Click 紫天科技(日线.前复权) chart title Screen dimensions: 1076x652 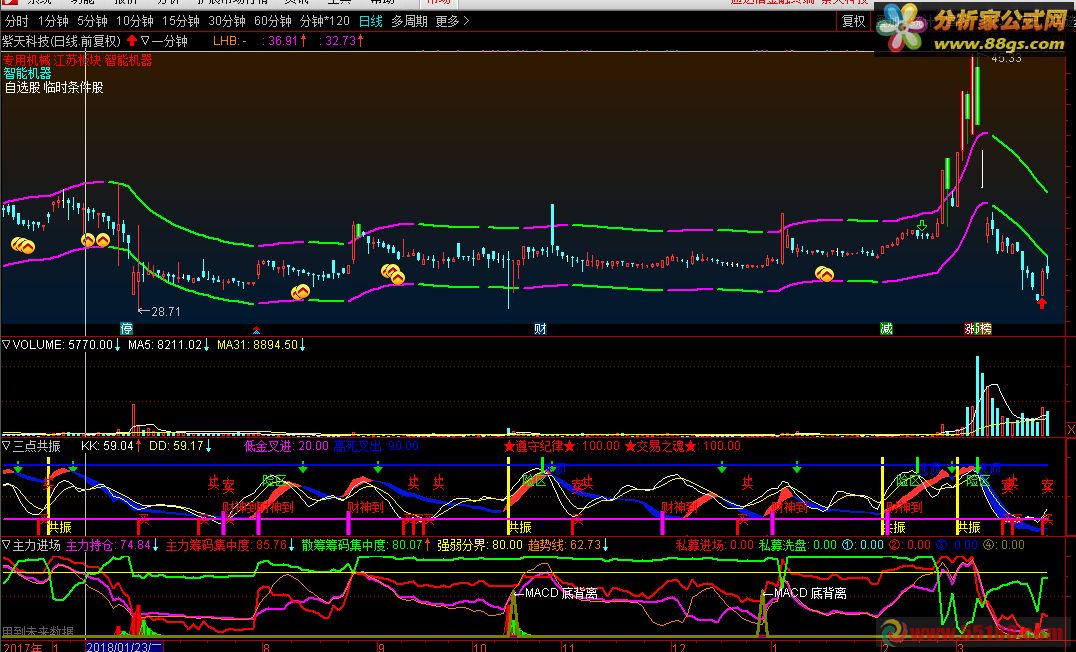pyautogui.click(x=62, y=41)
